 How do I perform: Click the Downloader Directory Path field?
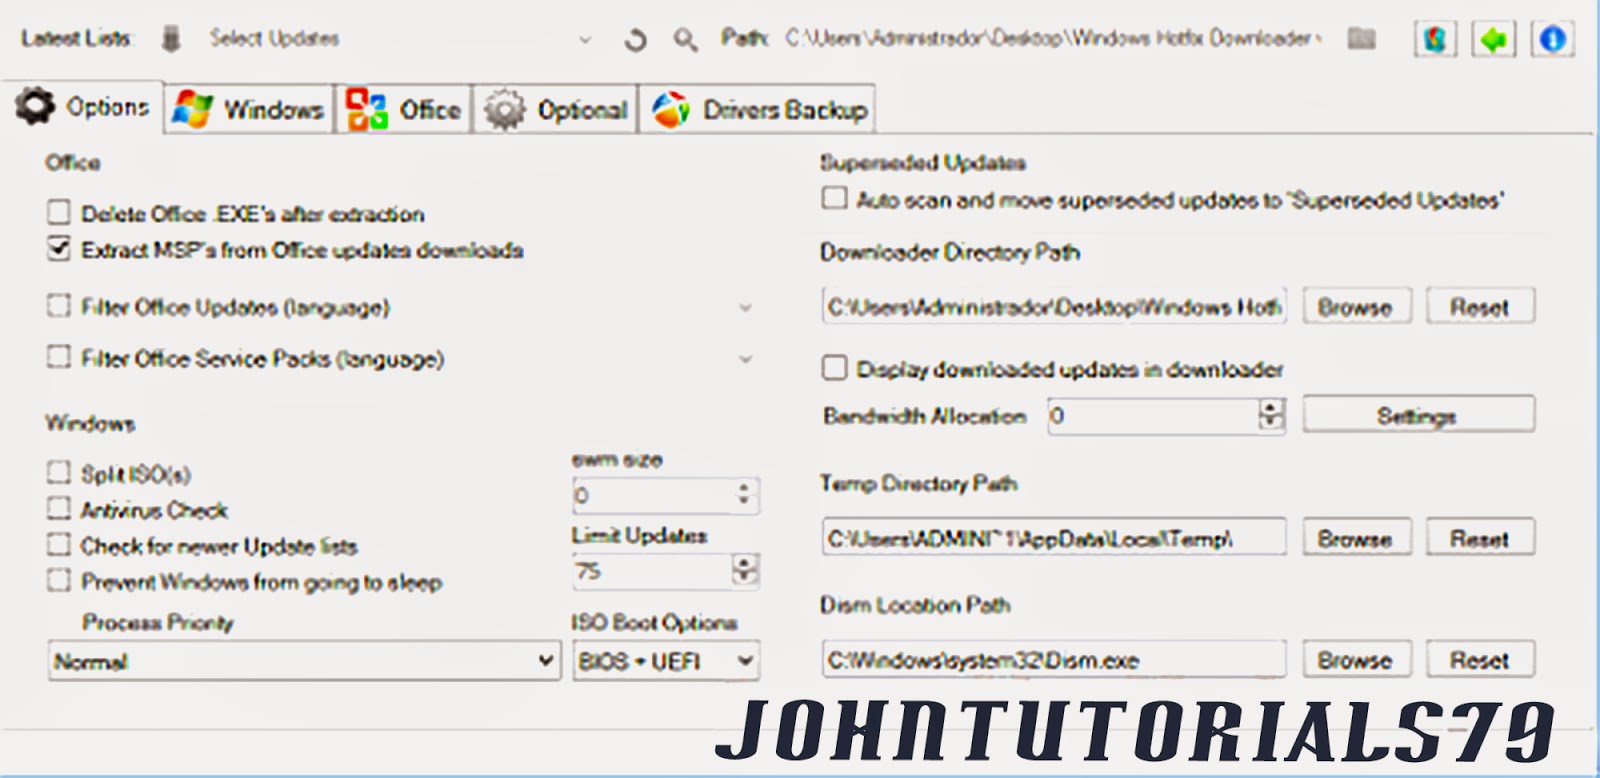(x=1054, y=306)
